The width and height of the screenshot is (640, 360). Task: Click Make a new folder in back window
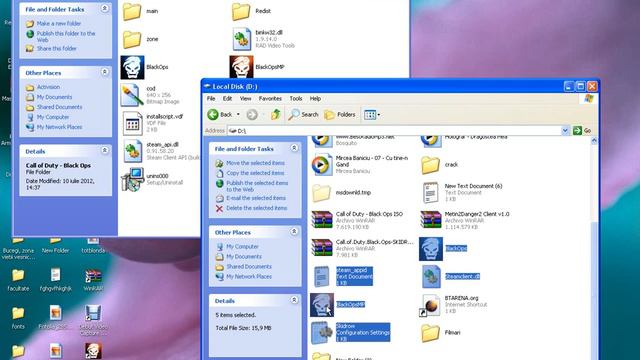click(58, 24)
